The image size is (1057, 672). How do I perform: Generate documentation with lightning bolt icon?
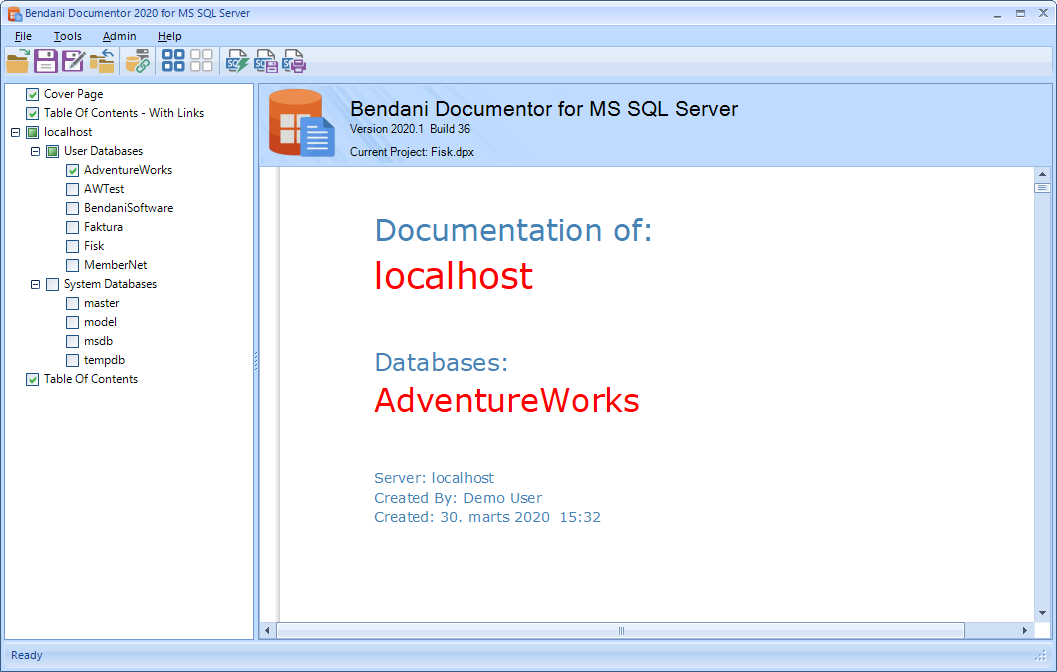tap(237, 61)
